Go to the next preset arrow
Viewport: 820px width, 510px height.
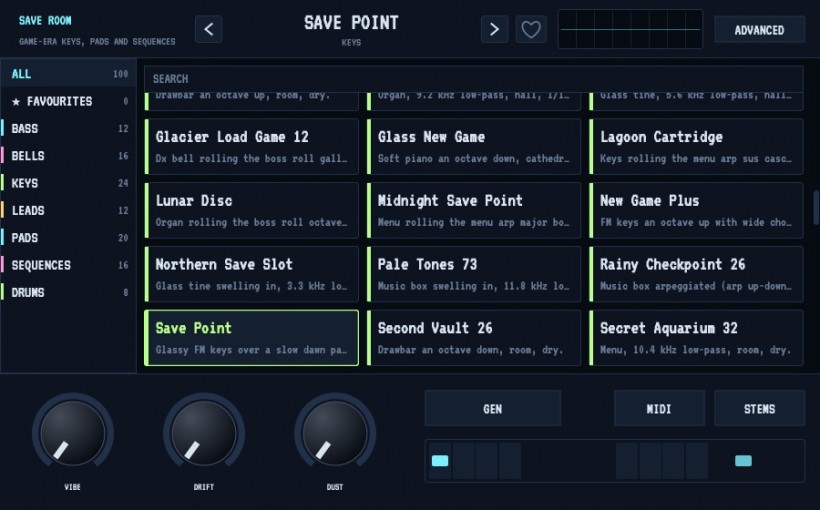tap(494, 29)
